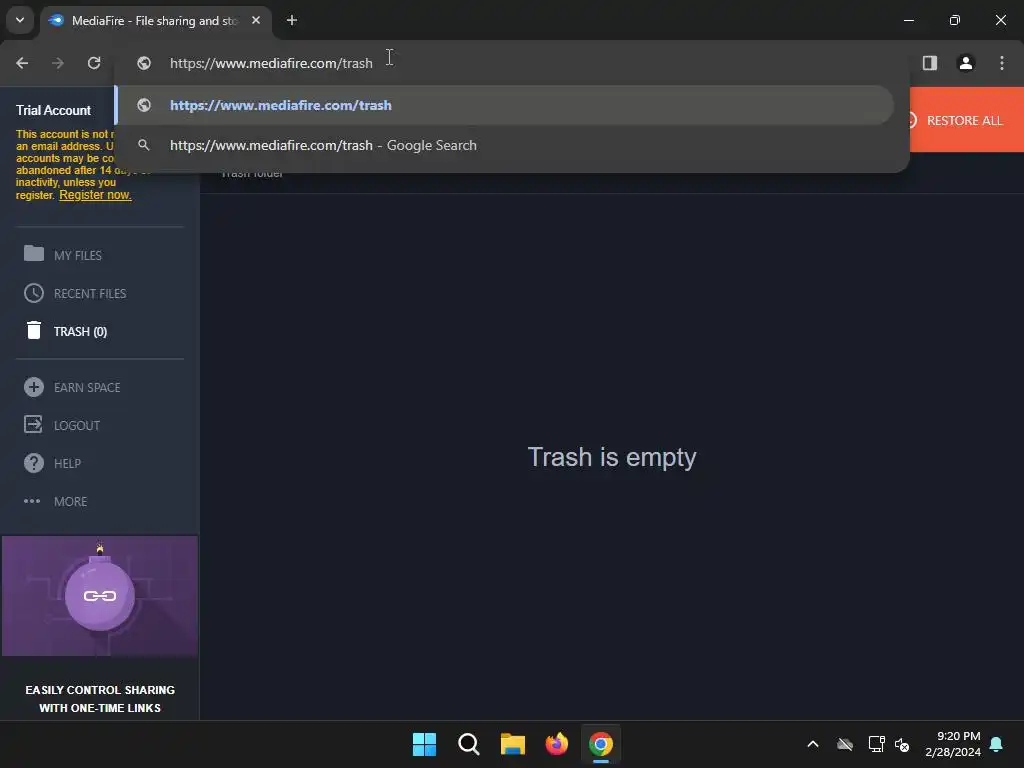Close the MediaFire tab

pyautogui.click(x=256, y=20)
